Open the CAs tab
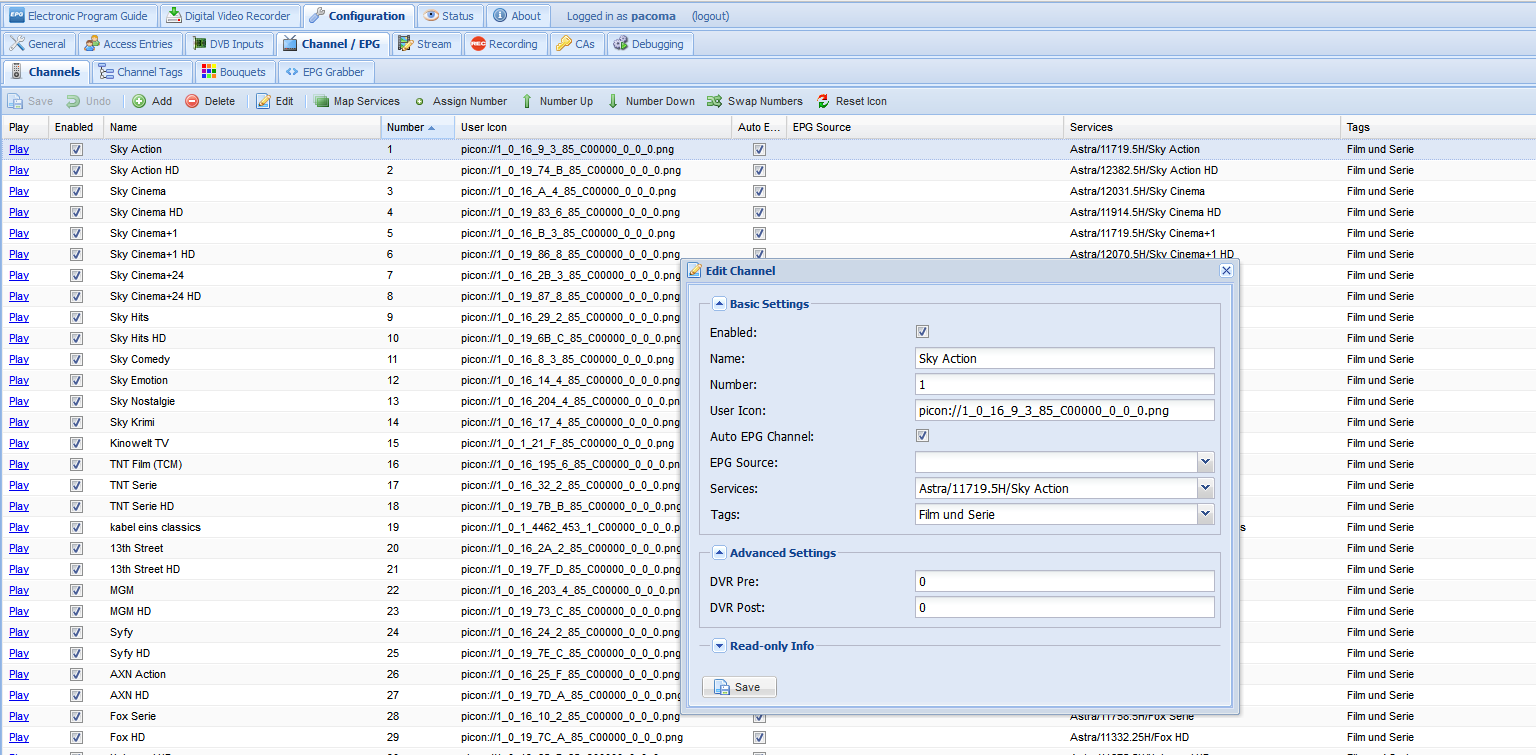1536x755 pixels. (576, 44)
